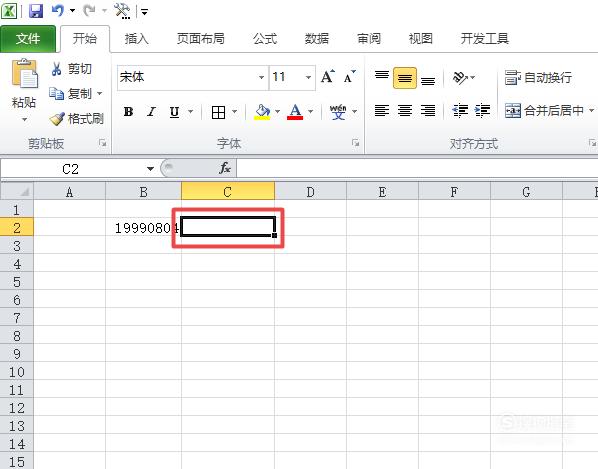Screen dimensions: 598x469
Task: Toggle middle vertical alignment (highlighted)
Action: (x=405, y=78)
